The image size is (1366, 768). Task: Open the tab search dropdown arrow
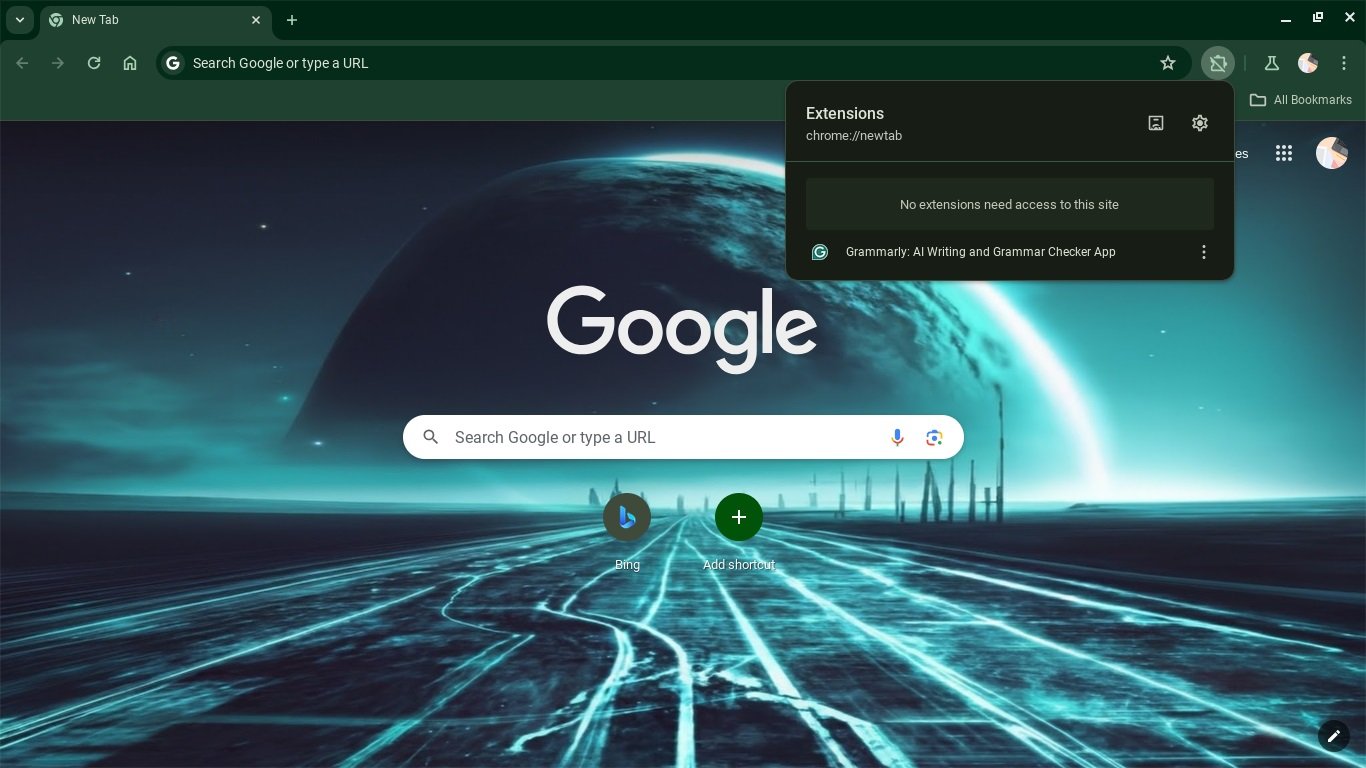pos(19,20)
